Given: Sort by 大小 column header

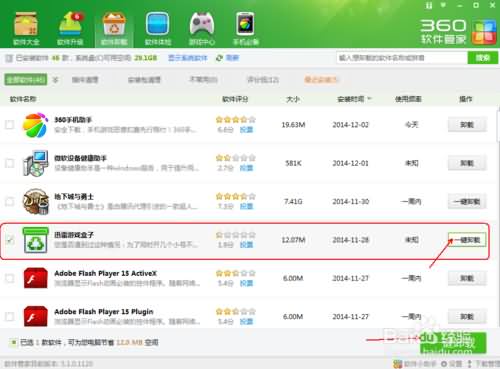Looking at the screenshot, I should click(293, 99).
